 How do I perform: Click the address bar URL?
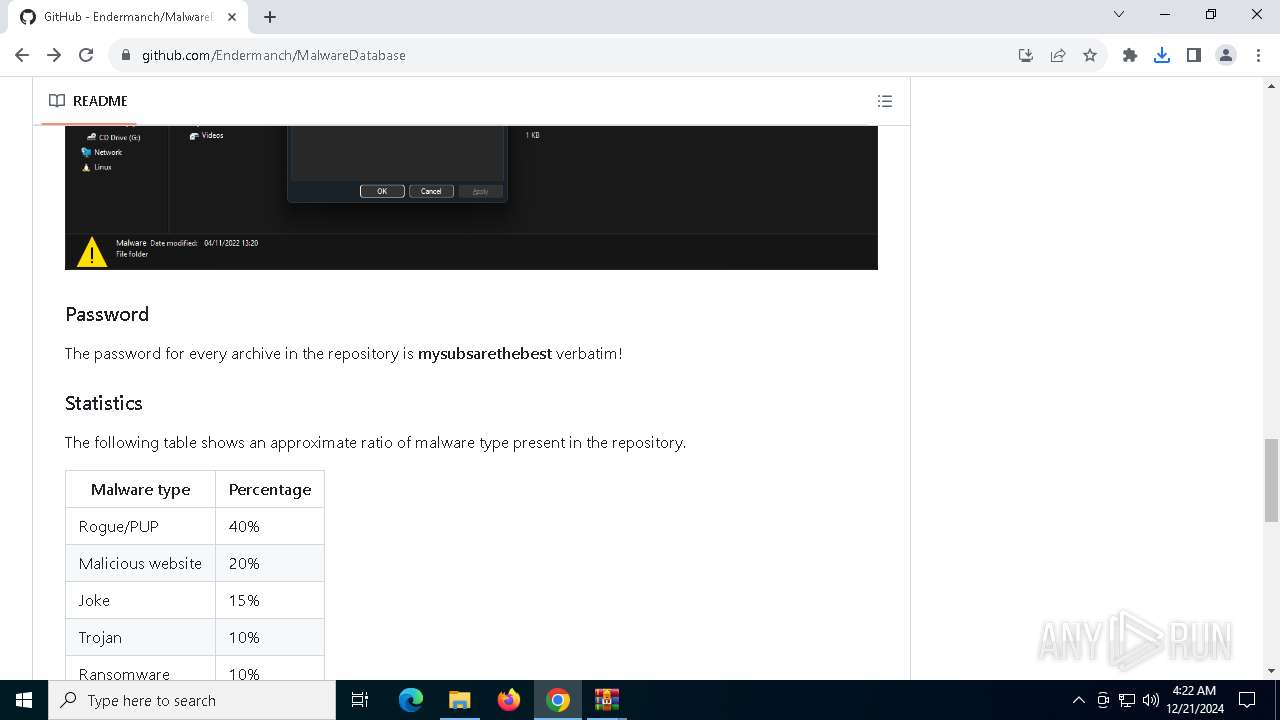tap(273, 55)
